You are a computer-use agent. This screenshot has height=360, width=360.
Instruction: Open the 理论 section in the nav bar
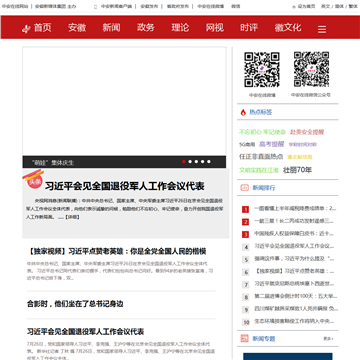point(180,28)
